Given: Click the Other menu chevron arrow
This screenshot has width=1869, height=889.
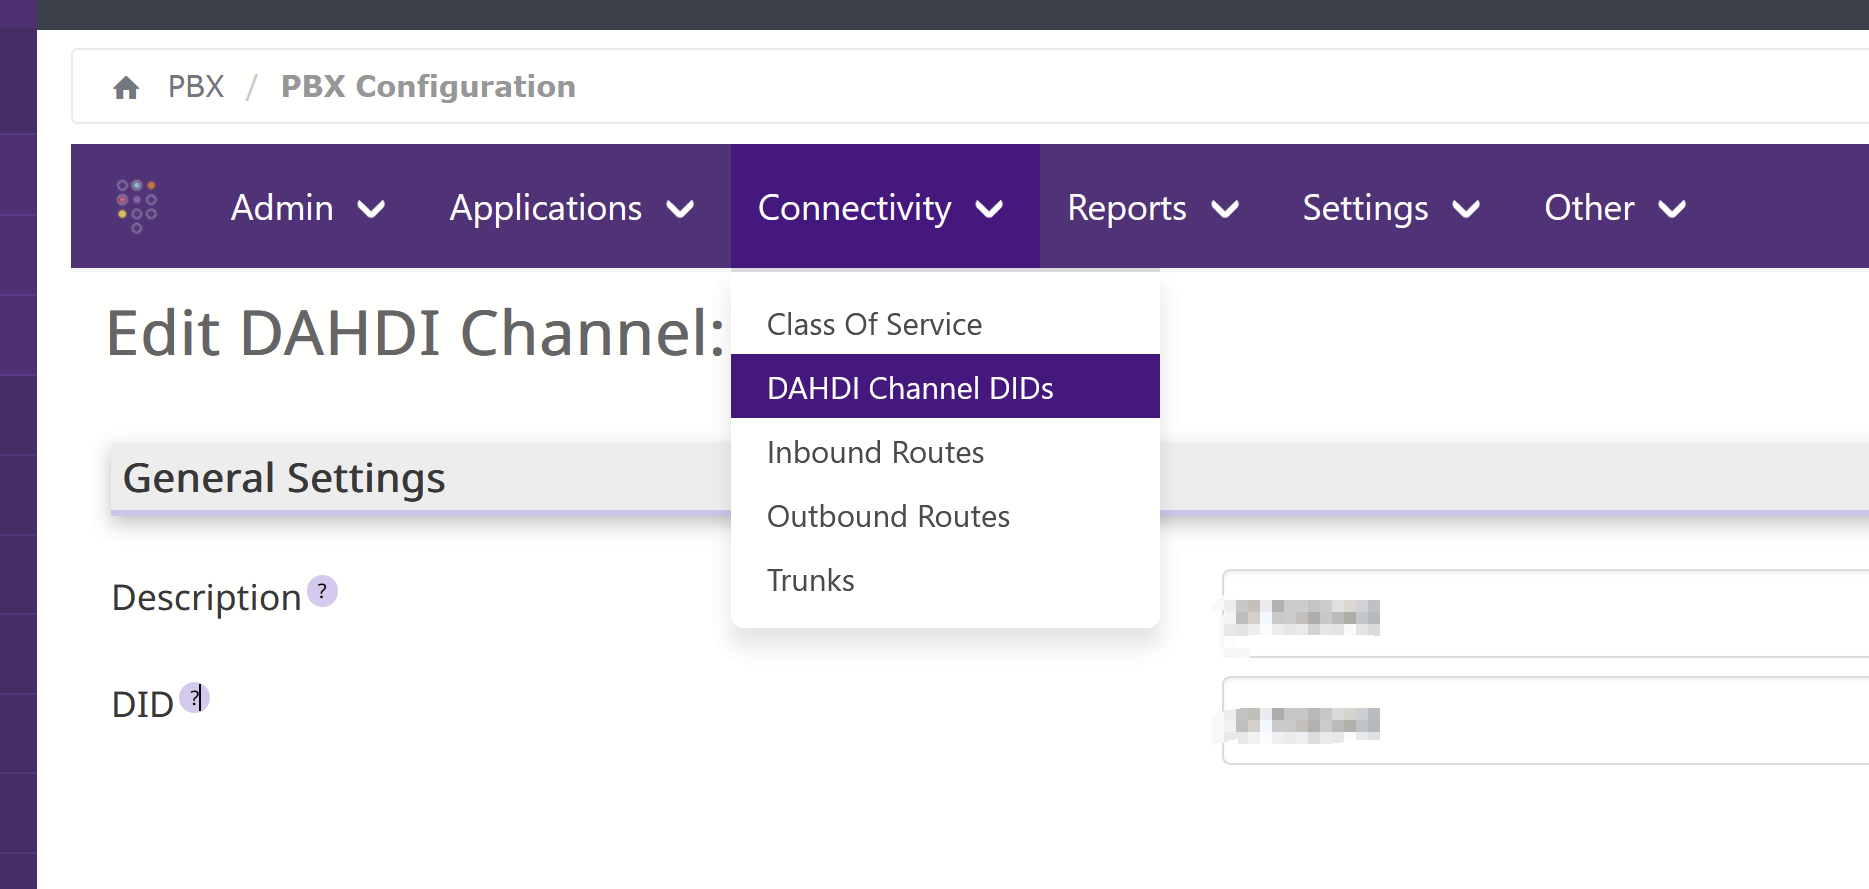Looking at the screenshot, I should click(1672, 209).
